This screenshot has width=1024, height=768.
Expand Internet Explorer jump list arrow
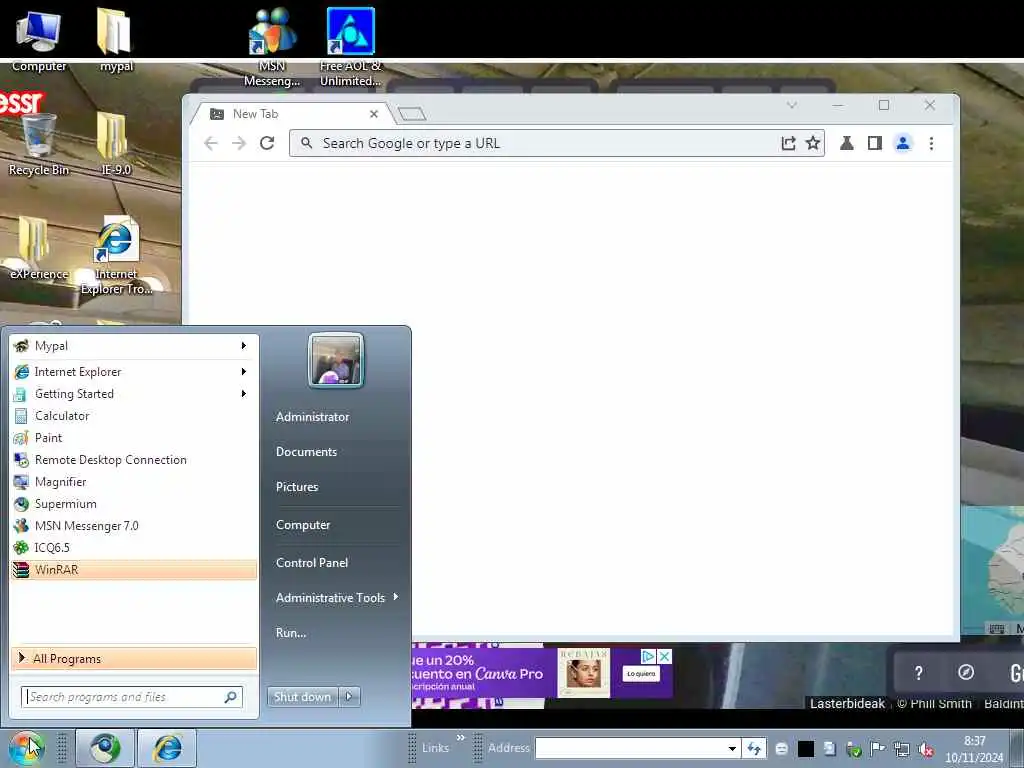coord(244,372)
